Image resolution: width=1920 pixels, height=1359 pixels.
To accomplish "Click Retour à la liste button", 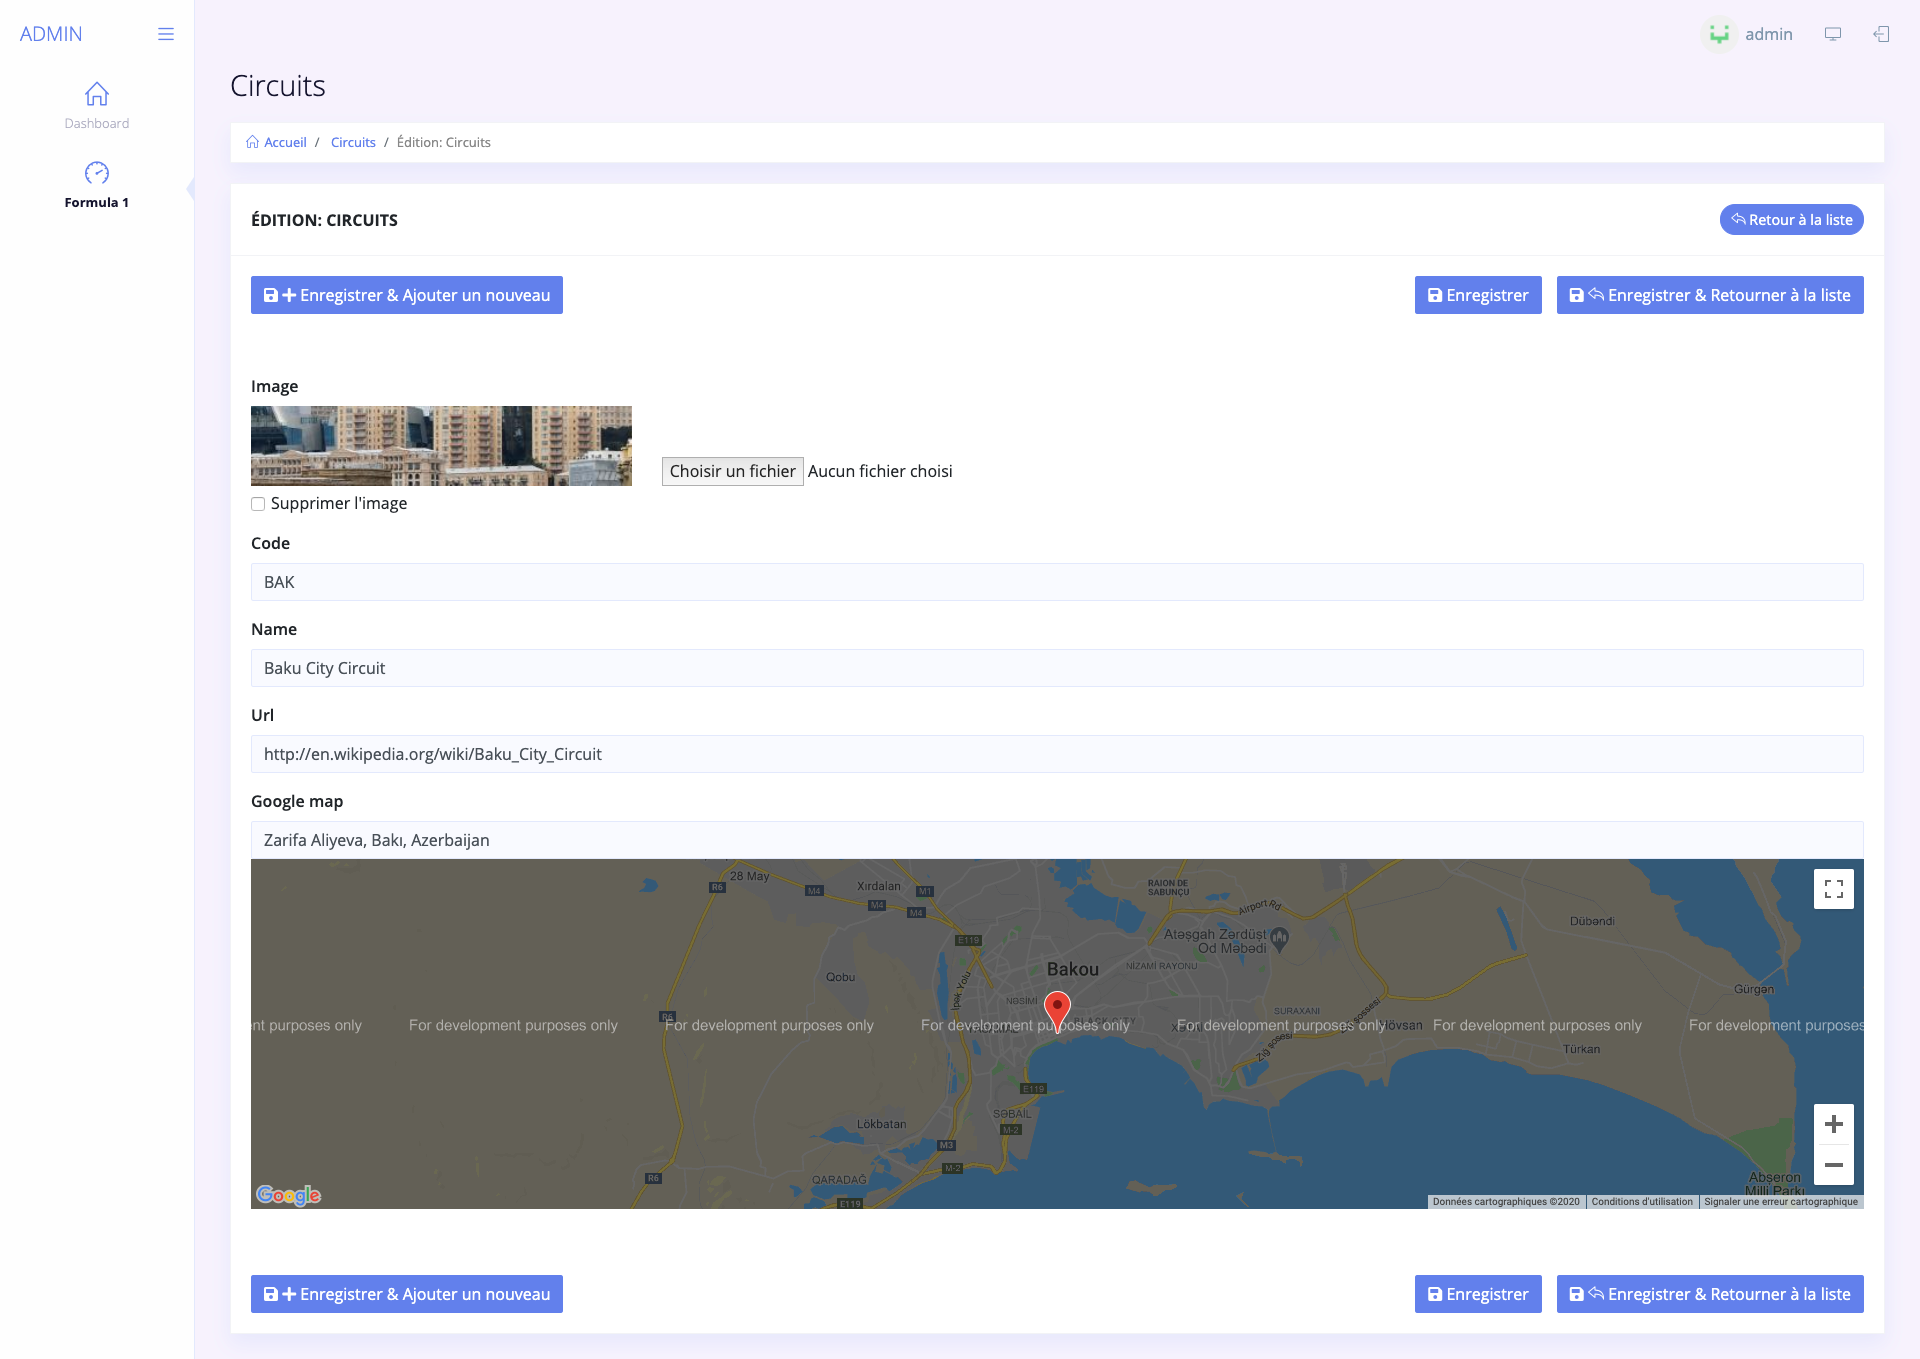I will 1791,220.
